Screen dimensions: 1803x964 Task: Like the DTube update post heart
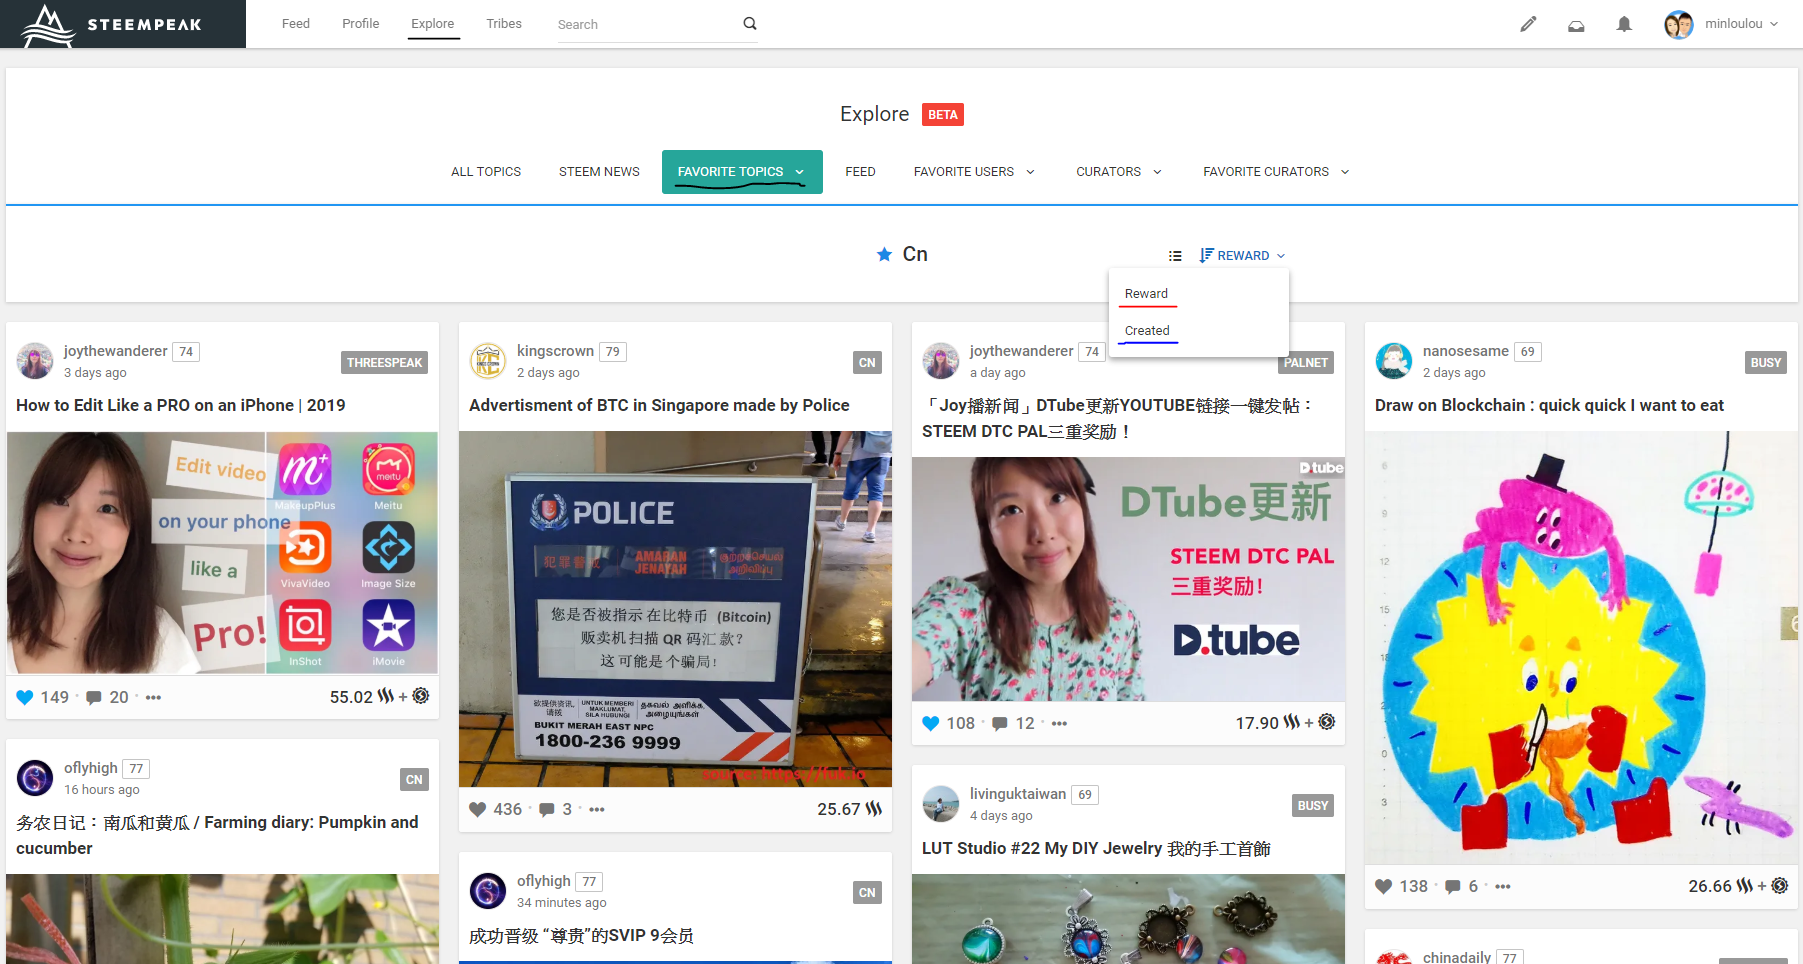tap(931, 723)
